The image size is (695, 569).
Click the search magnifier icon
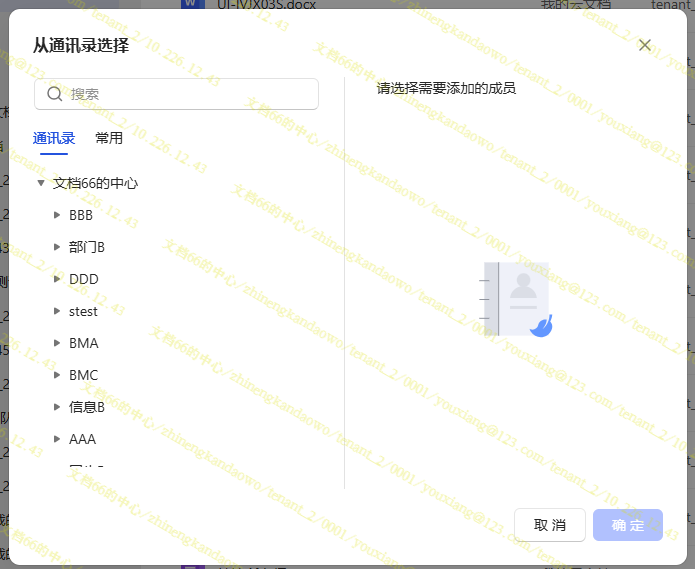click(53, 94)
